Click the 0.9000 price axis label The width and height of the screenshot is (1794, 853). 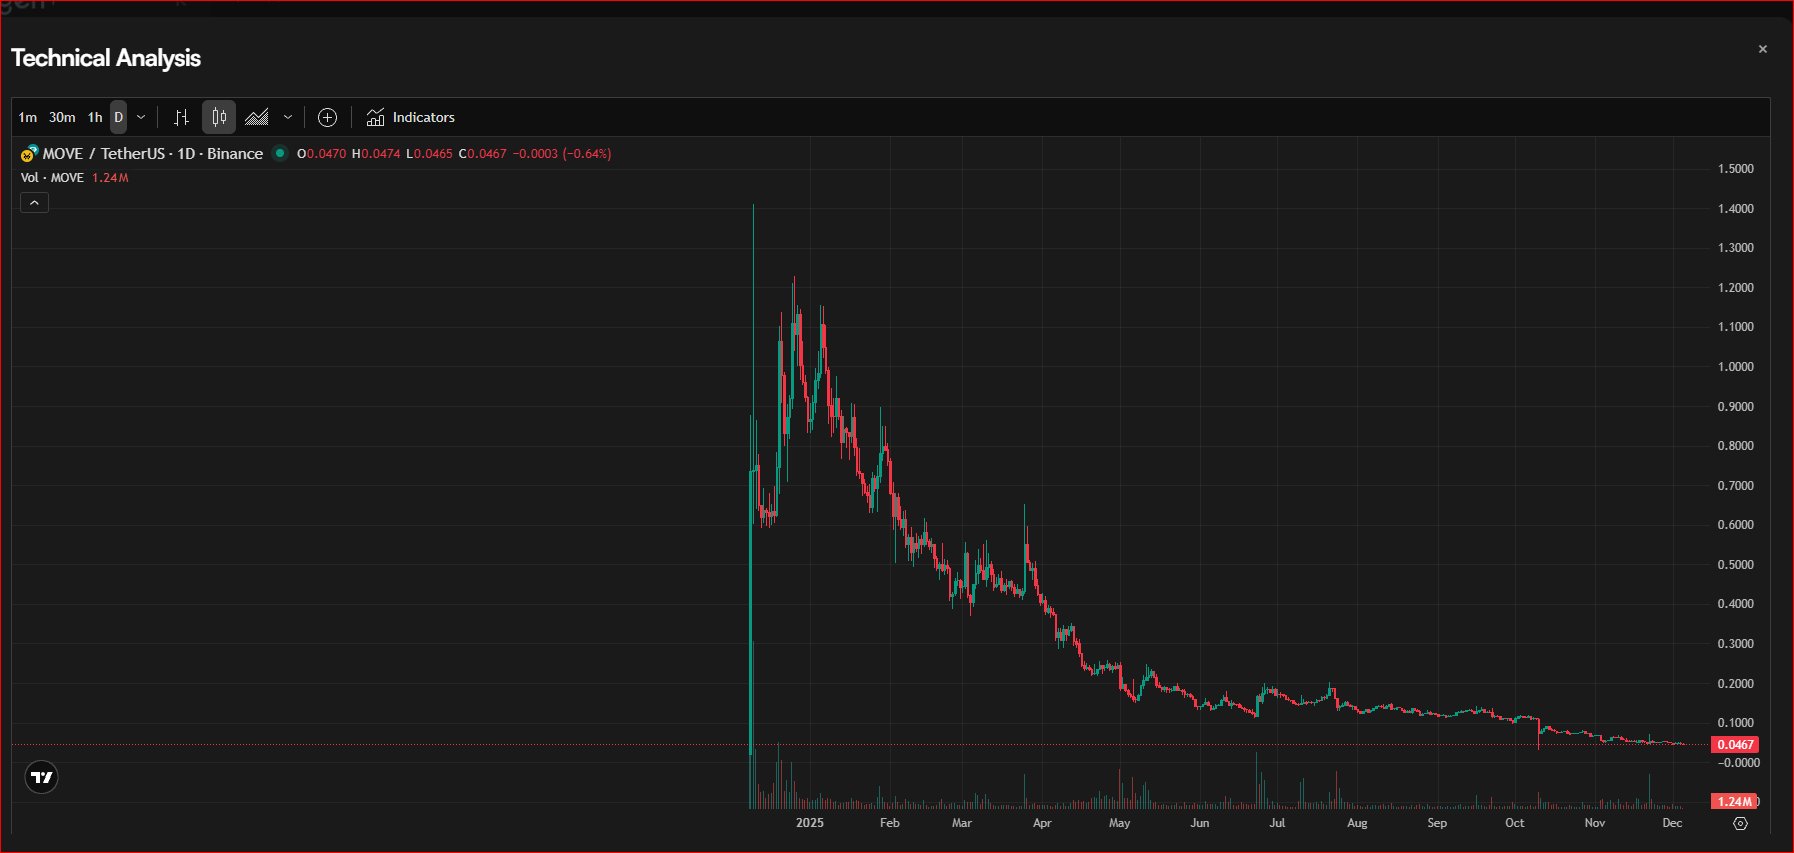click(x=1736, y=407)
